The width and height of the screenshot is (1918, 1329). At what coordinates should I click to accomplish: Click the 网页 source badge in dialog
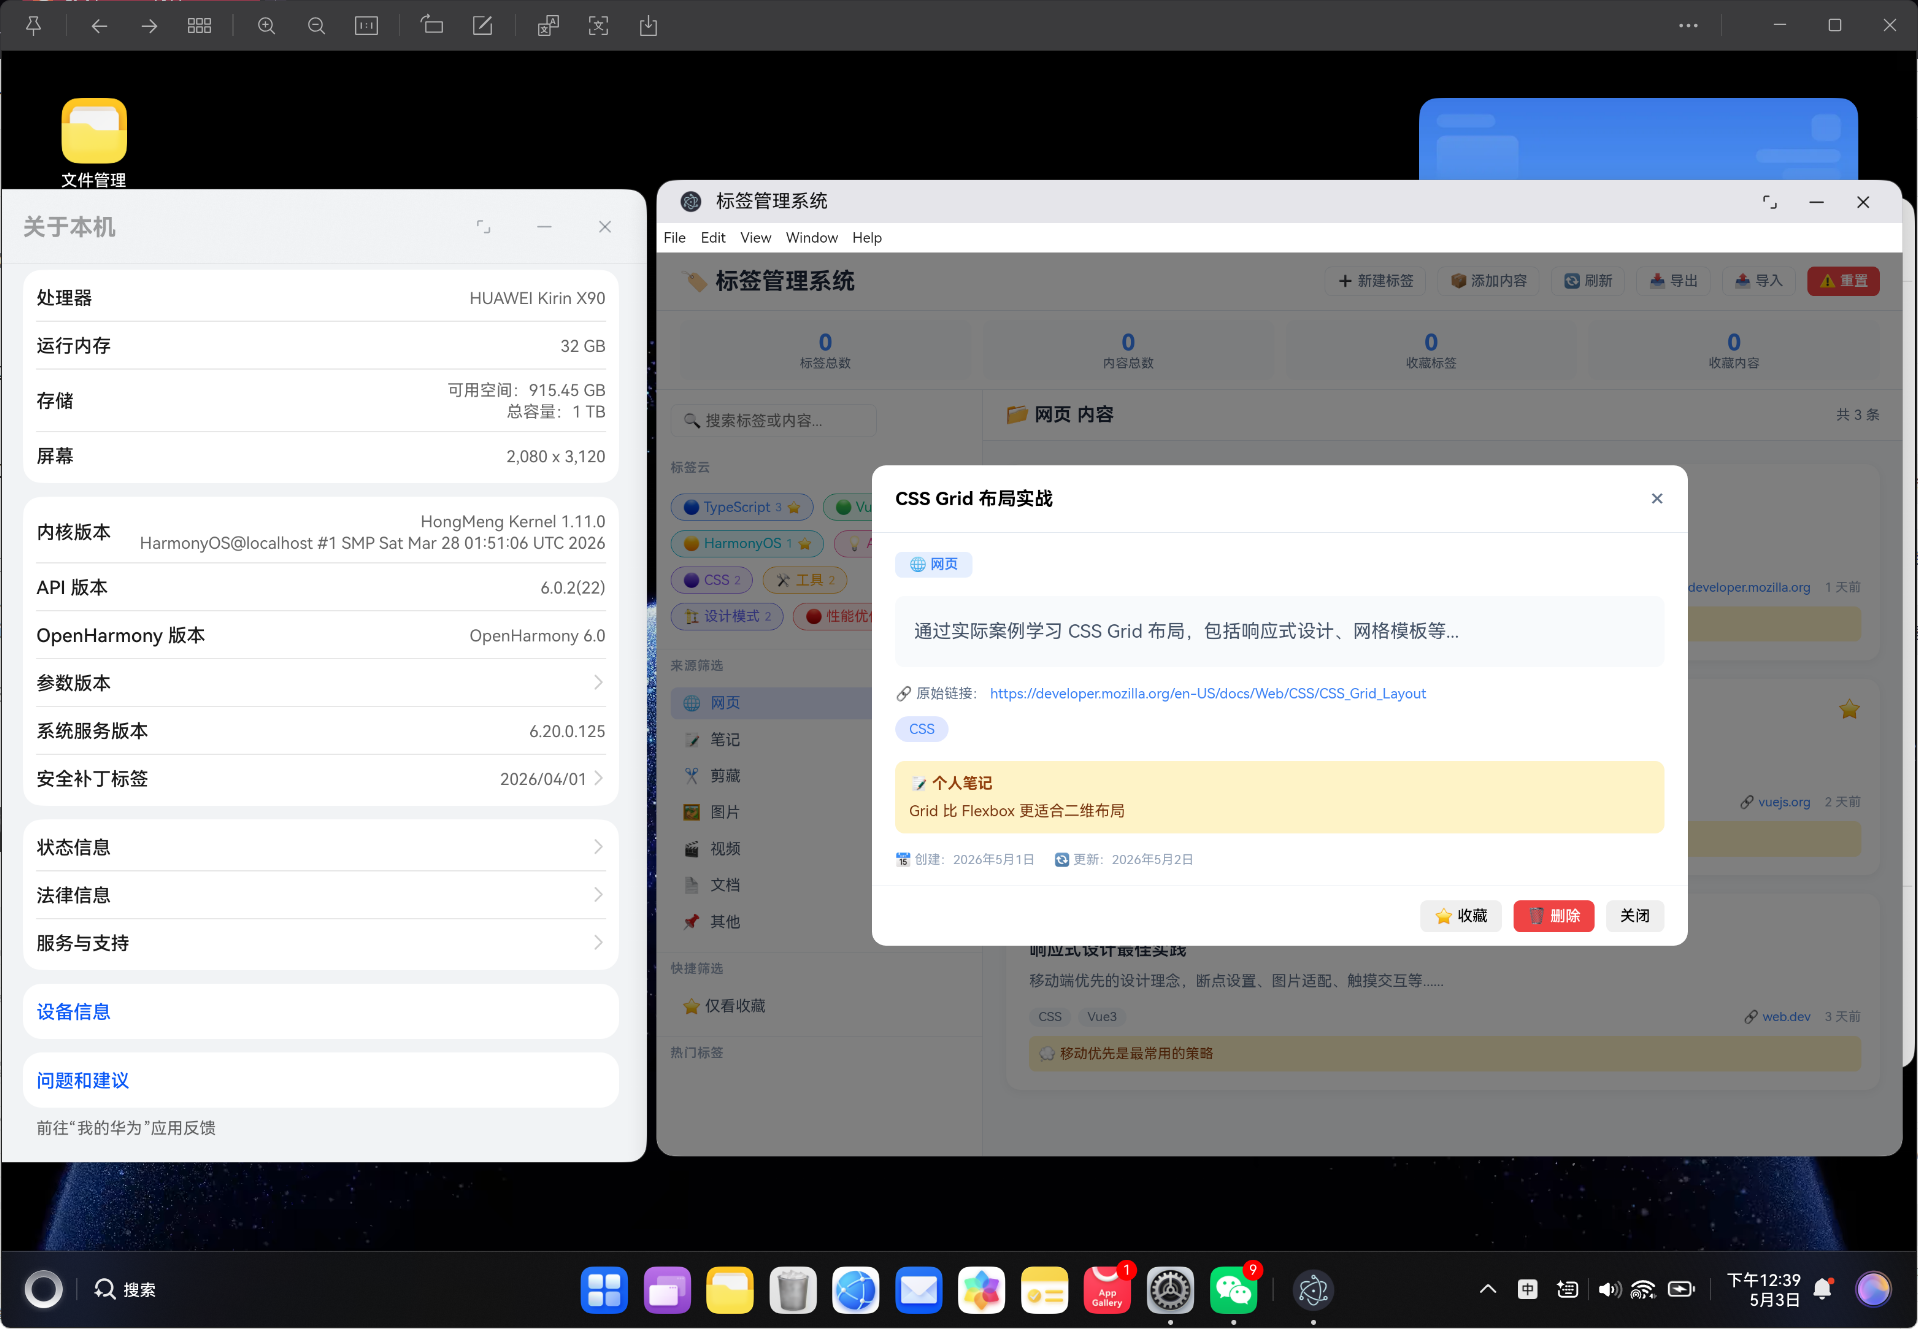pos(933,564)
